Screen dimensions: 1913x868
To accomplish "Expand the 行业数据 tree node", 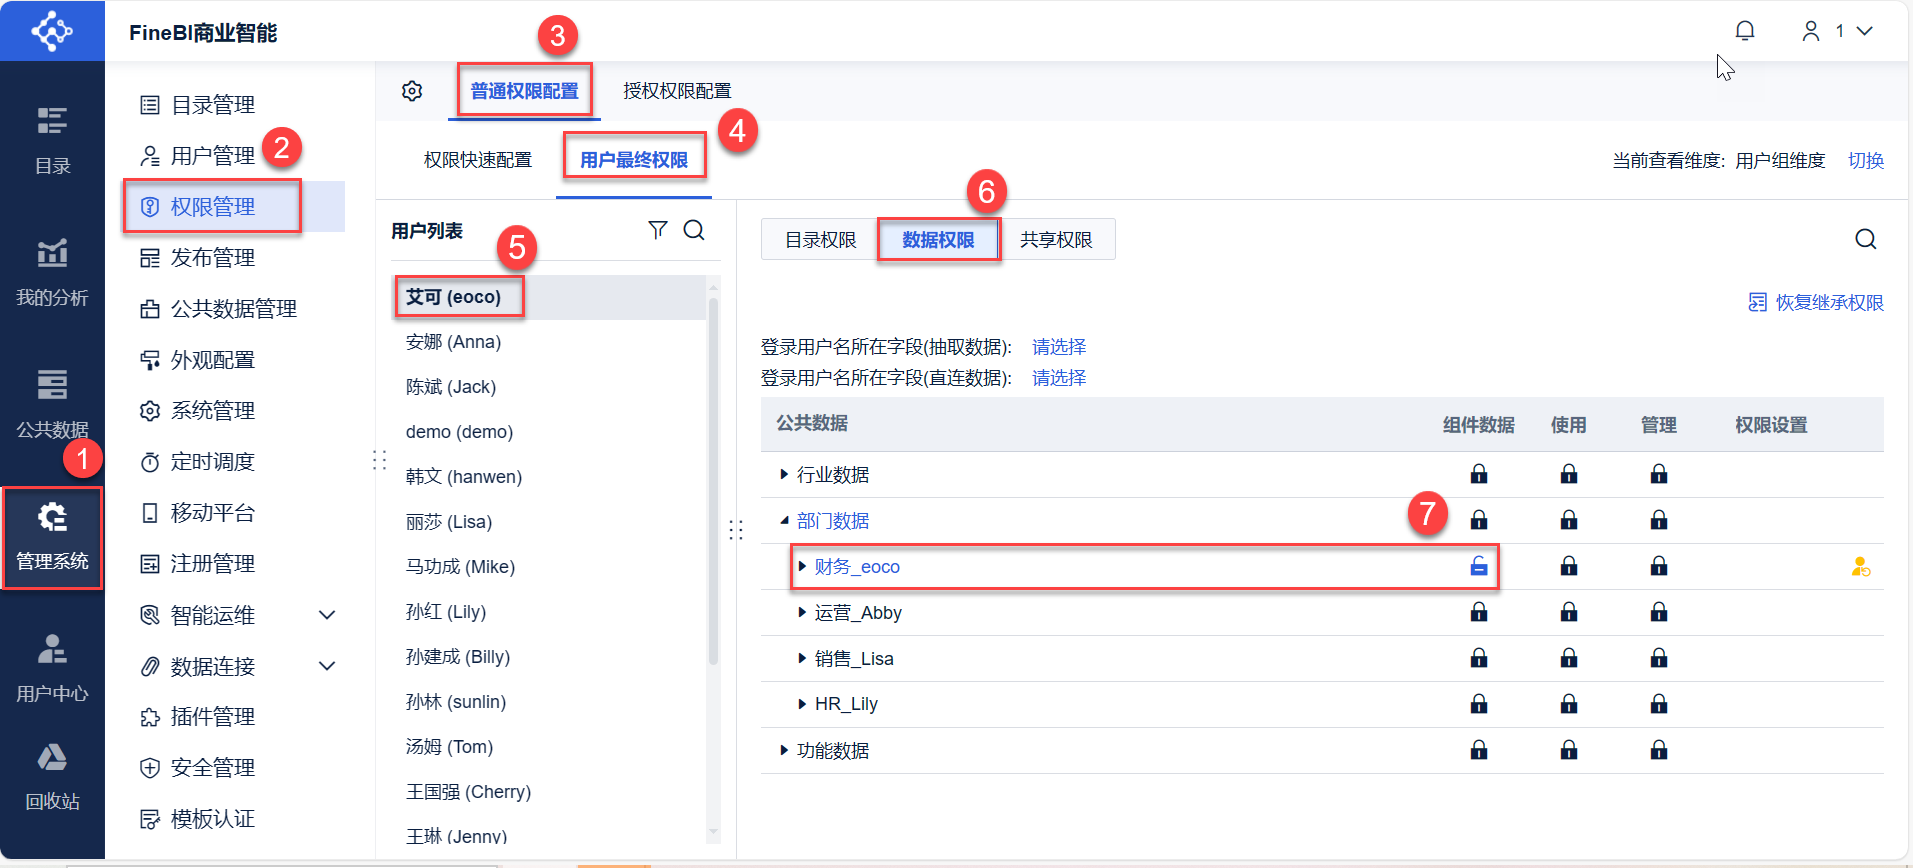I will pyautogui.click(x=784, y=474).
